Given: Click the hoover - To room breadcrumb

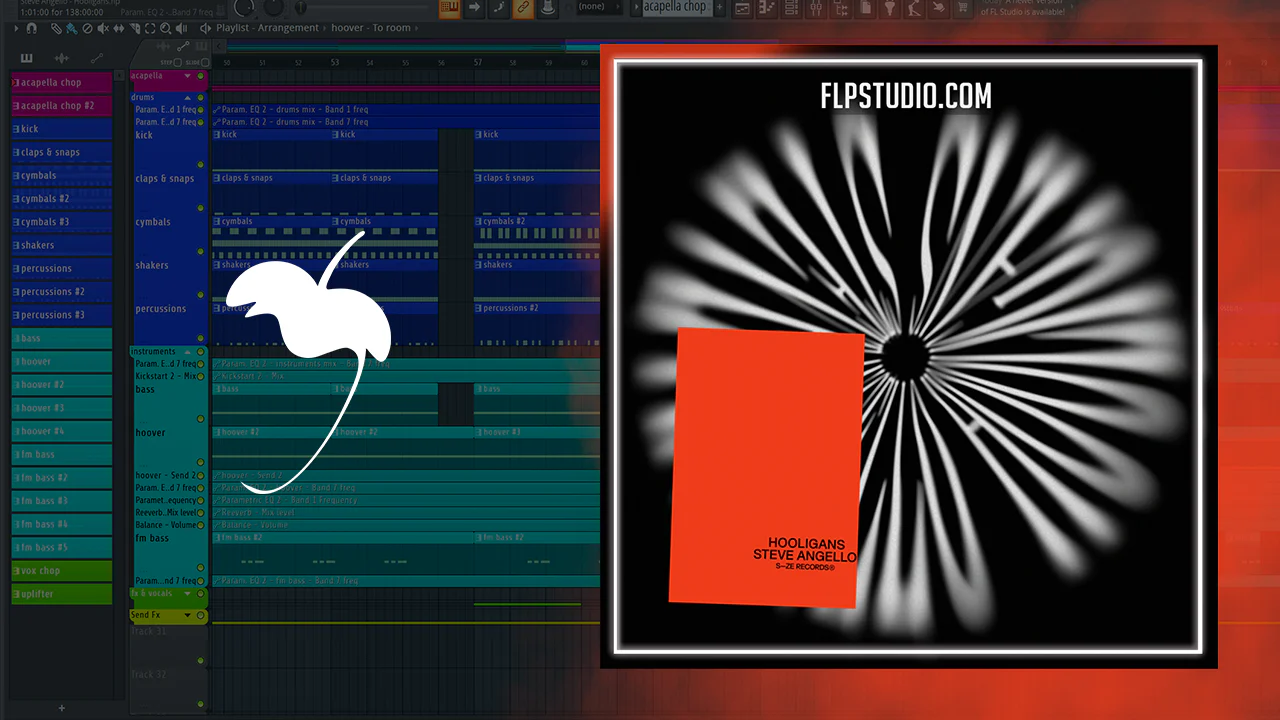Looking at the screenshot, I should (x=370, y=28).
